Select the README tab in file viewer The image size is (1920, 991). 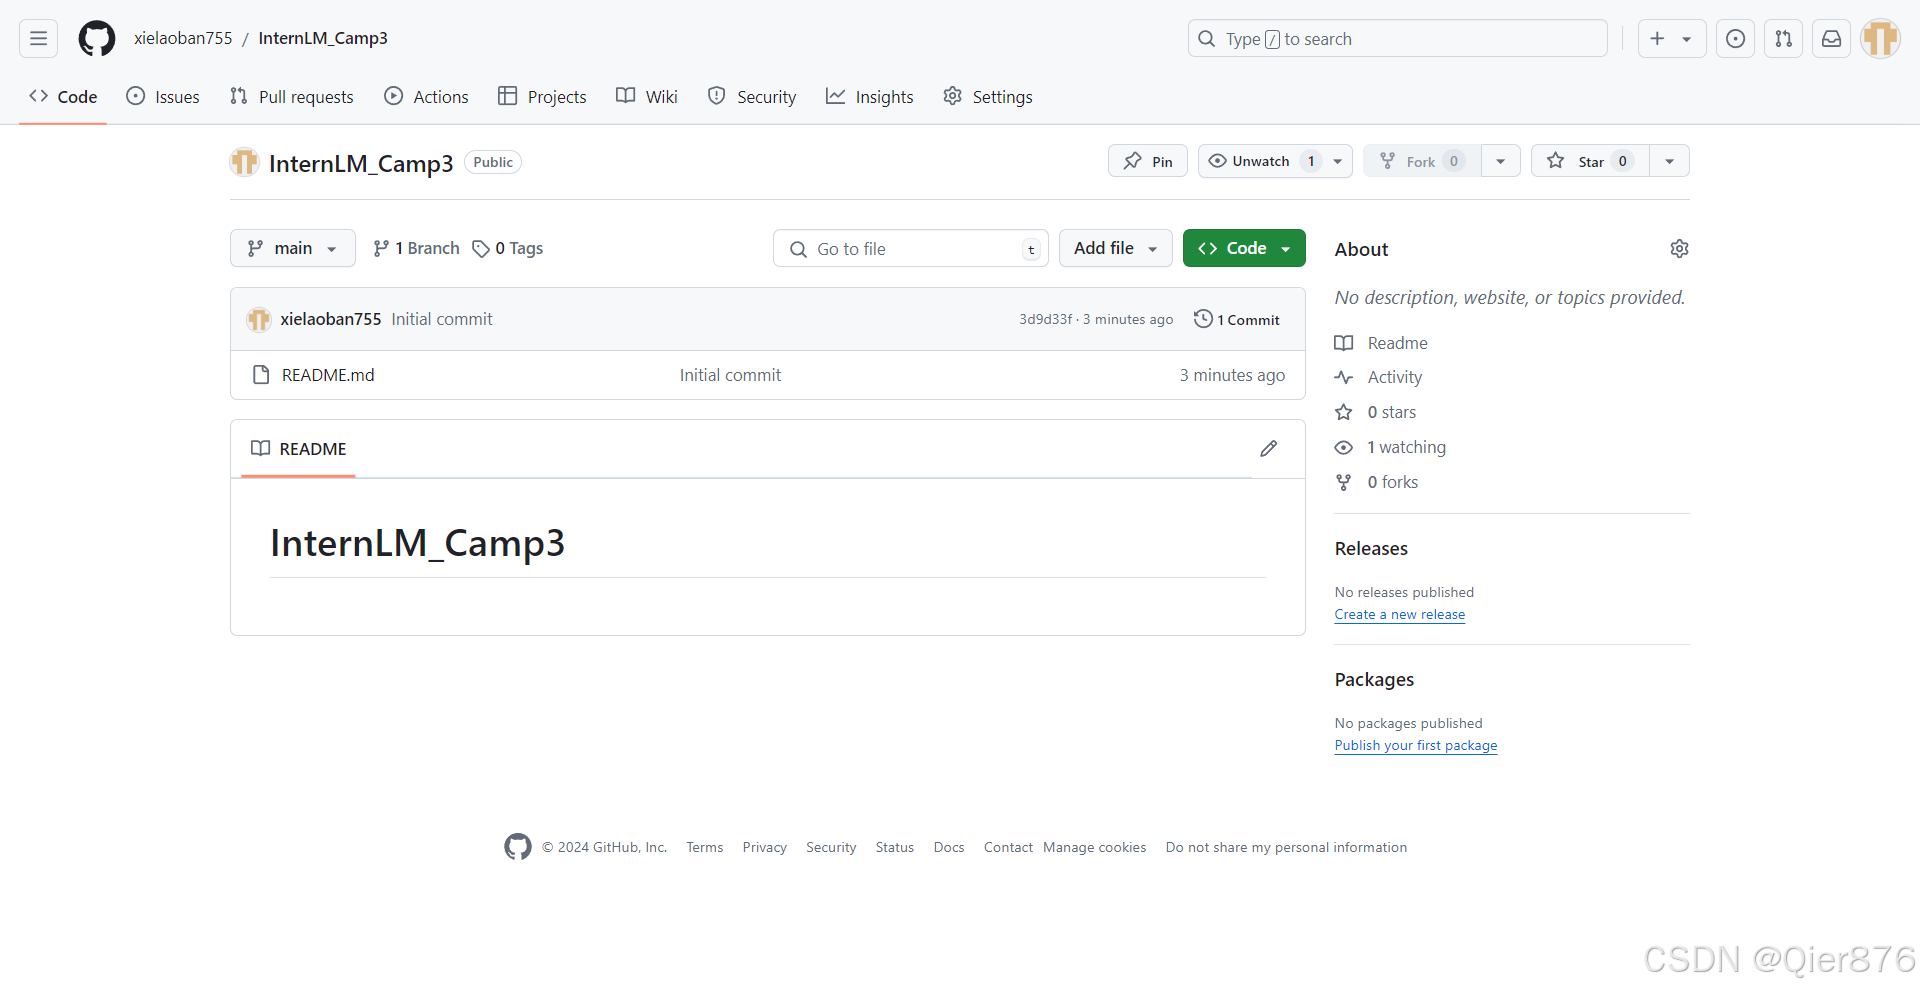point(299,449)
